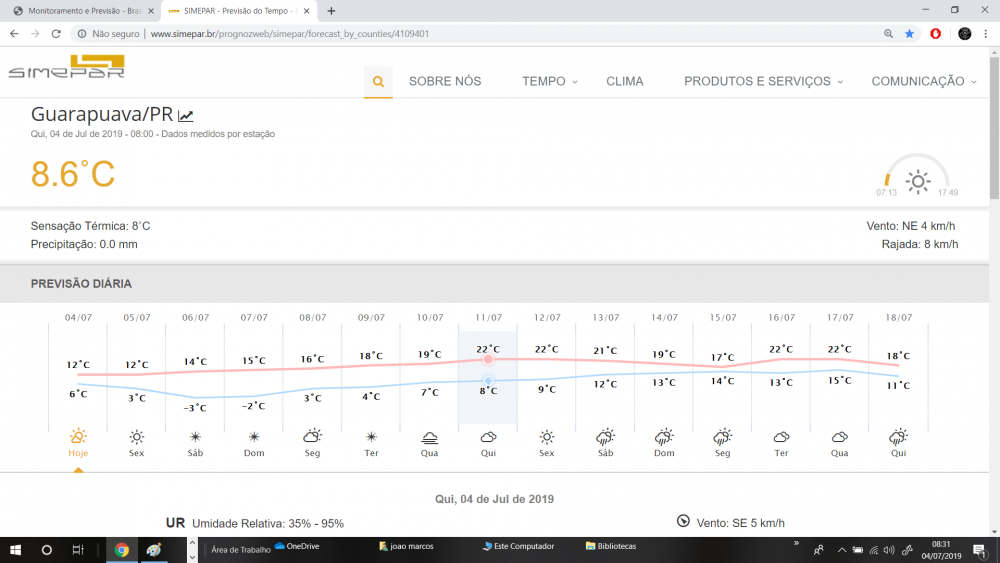This screenshot has height=563, width=1000.
Task: Click the orange search magnifier icon
Action: pyautogui.click(x=378, y=82)
